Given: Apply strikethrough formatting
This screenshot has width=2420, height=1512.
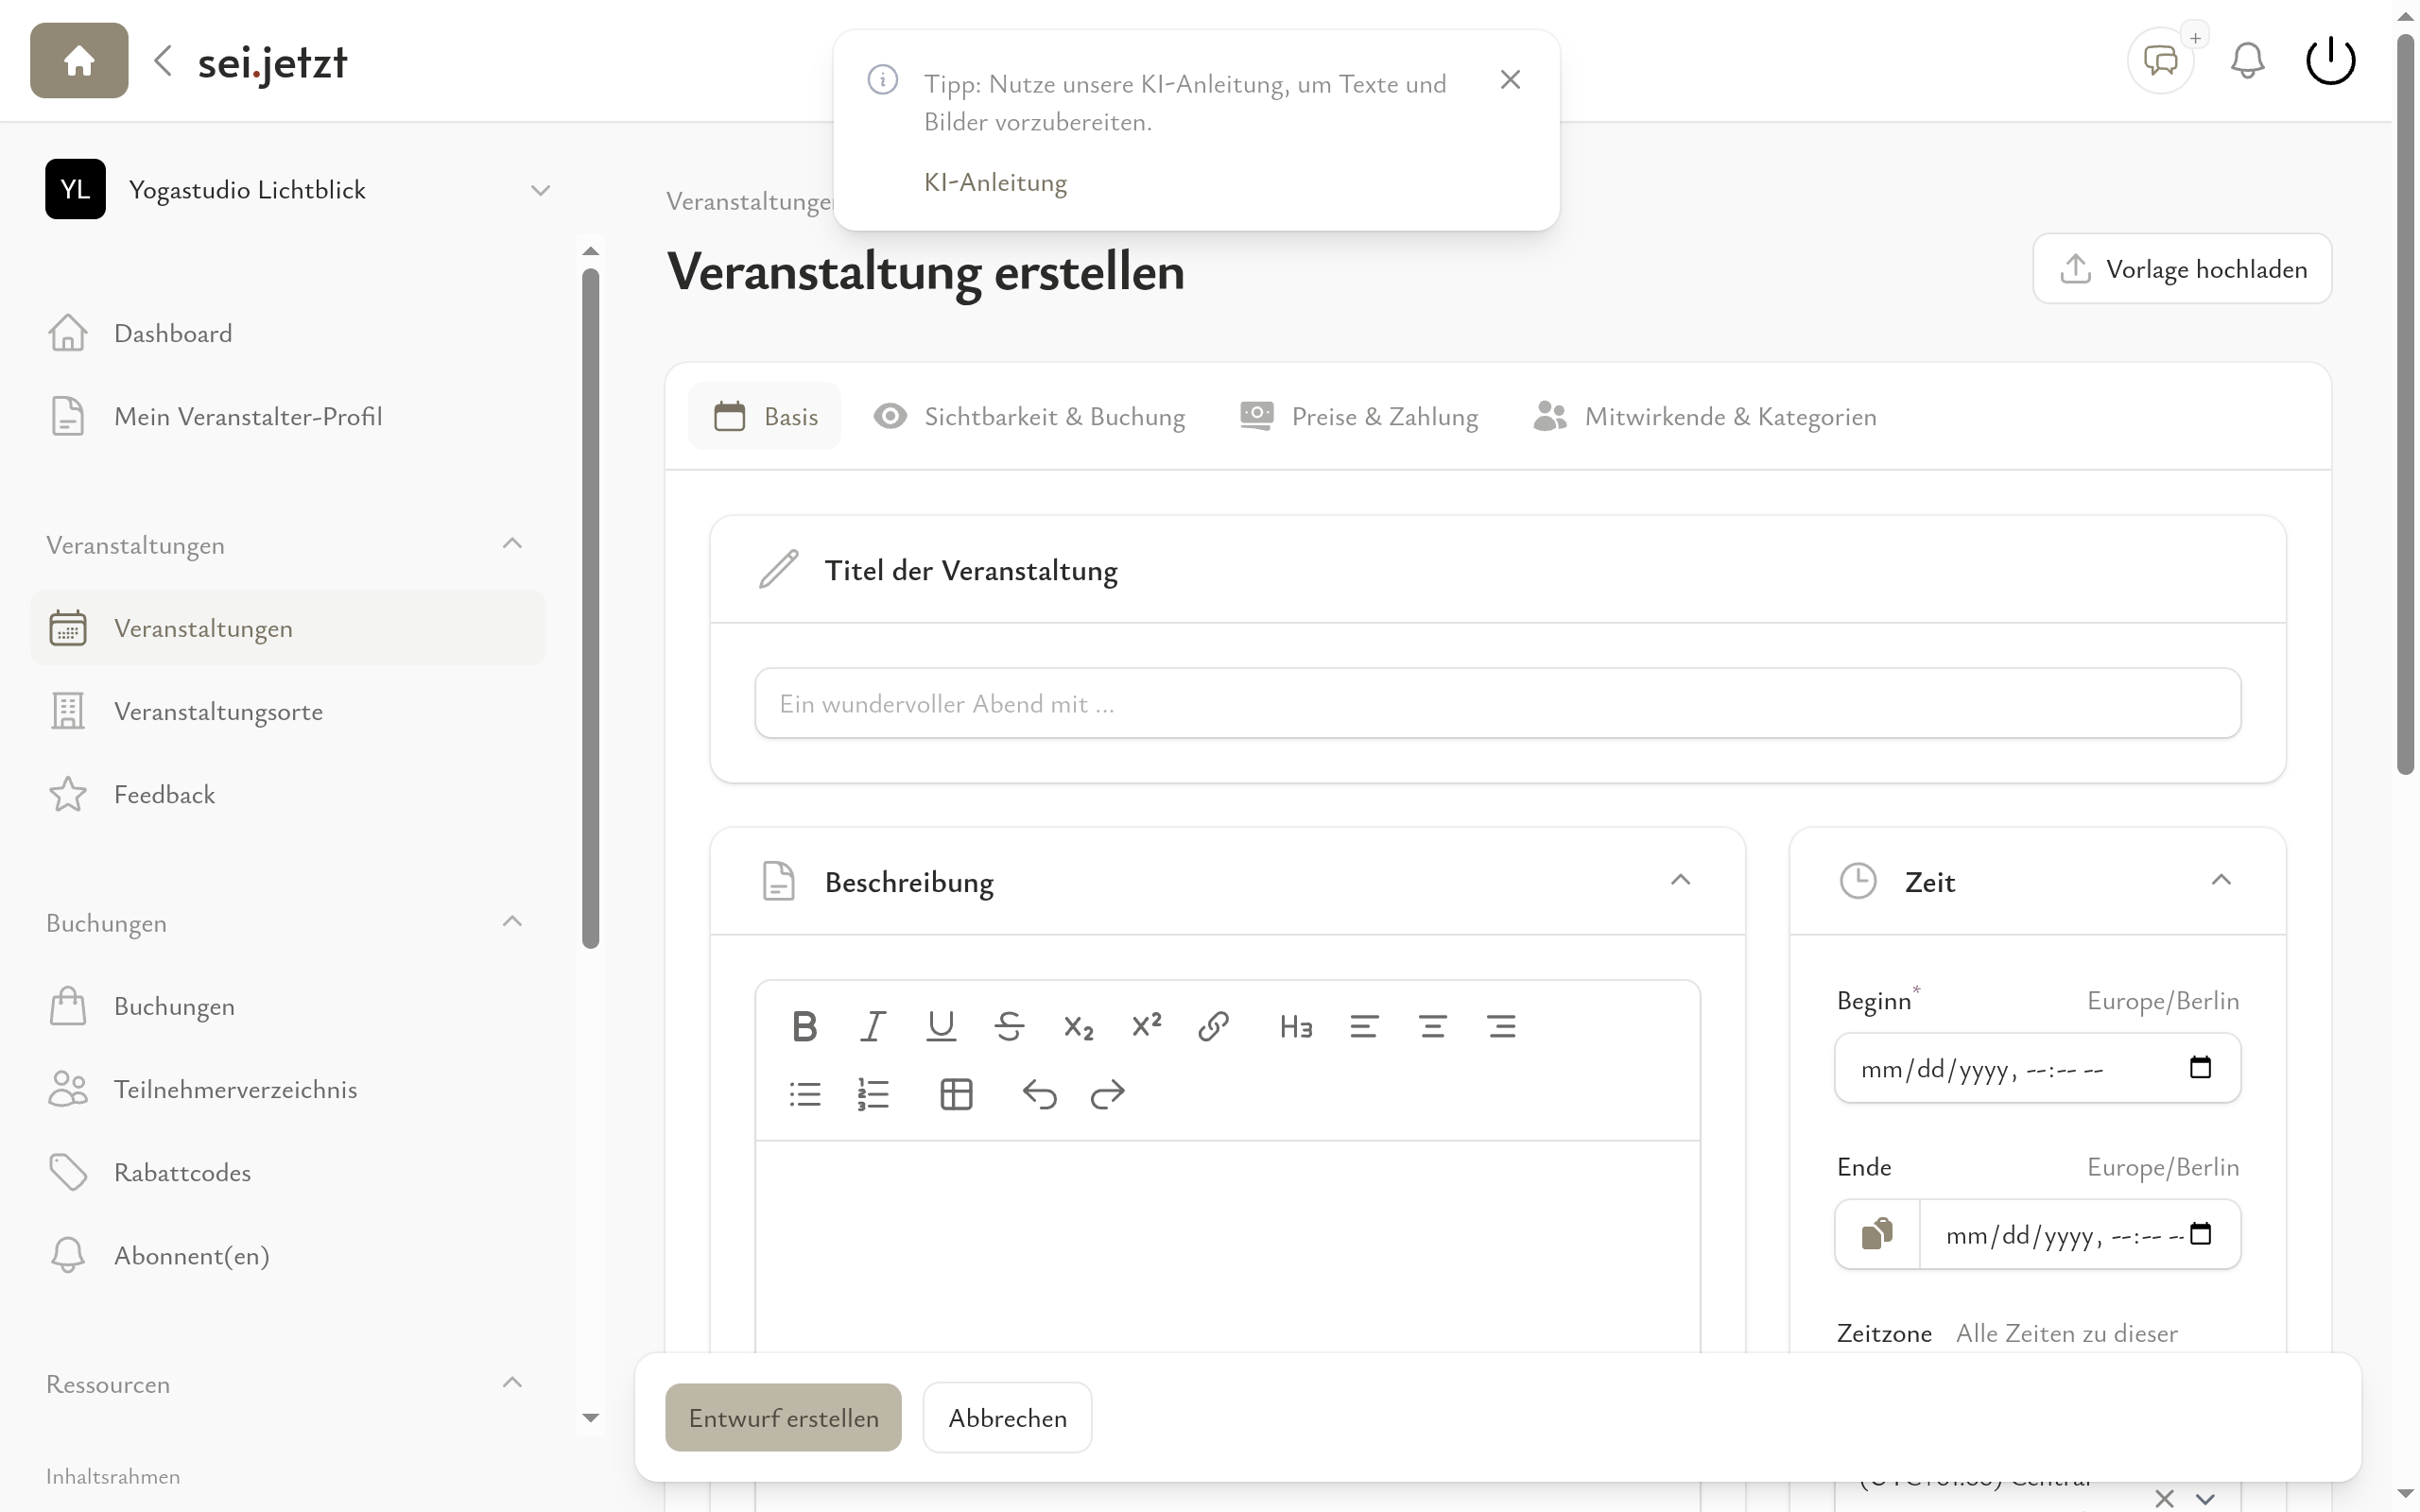Looking at the screenshot, I should tap(1009, 1025).
